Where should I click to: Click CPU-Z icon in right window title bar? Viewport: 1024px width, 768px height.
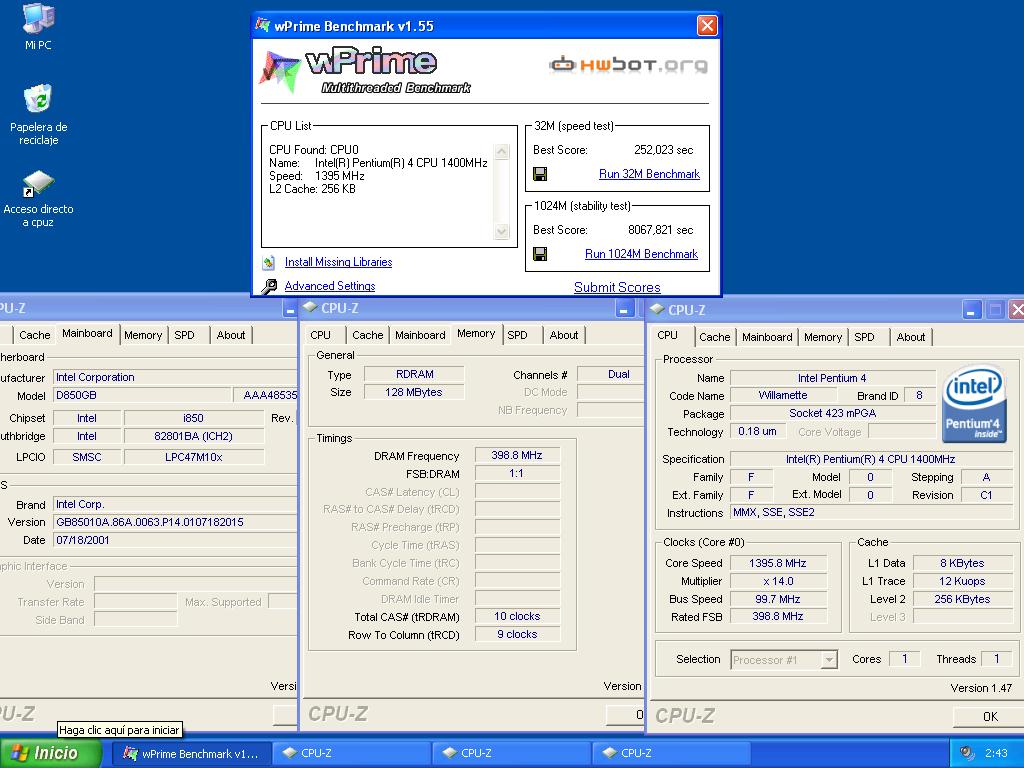point(656,310)
